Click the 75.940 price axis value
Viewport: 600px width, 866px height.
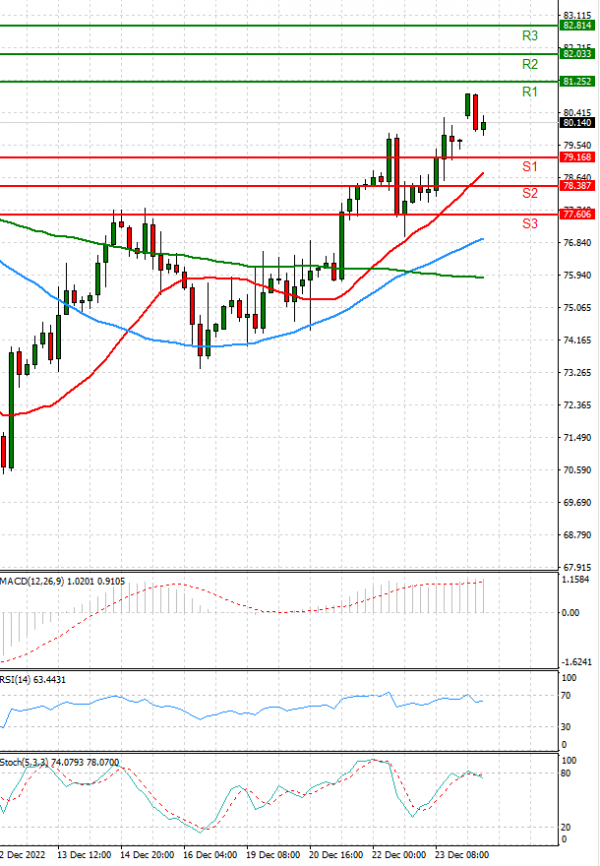coord(577,275)
